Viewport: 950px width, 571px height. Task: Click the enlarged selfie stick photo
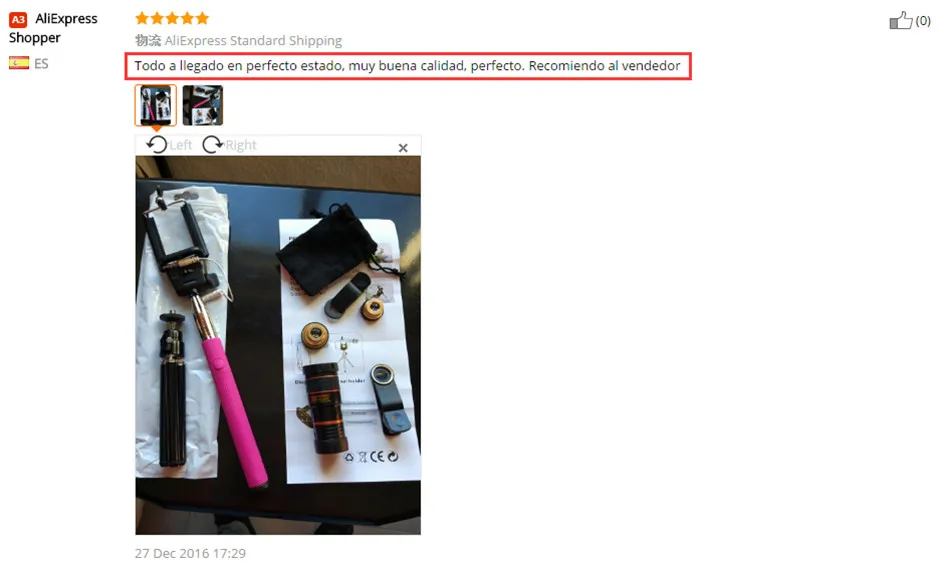[x=278, y=345]
